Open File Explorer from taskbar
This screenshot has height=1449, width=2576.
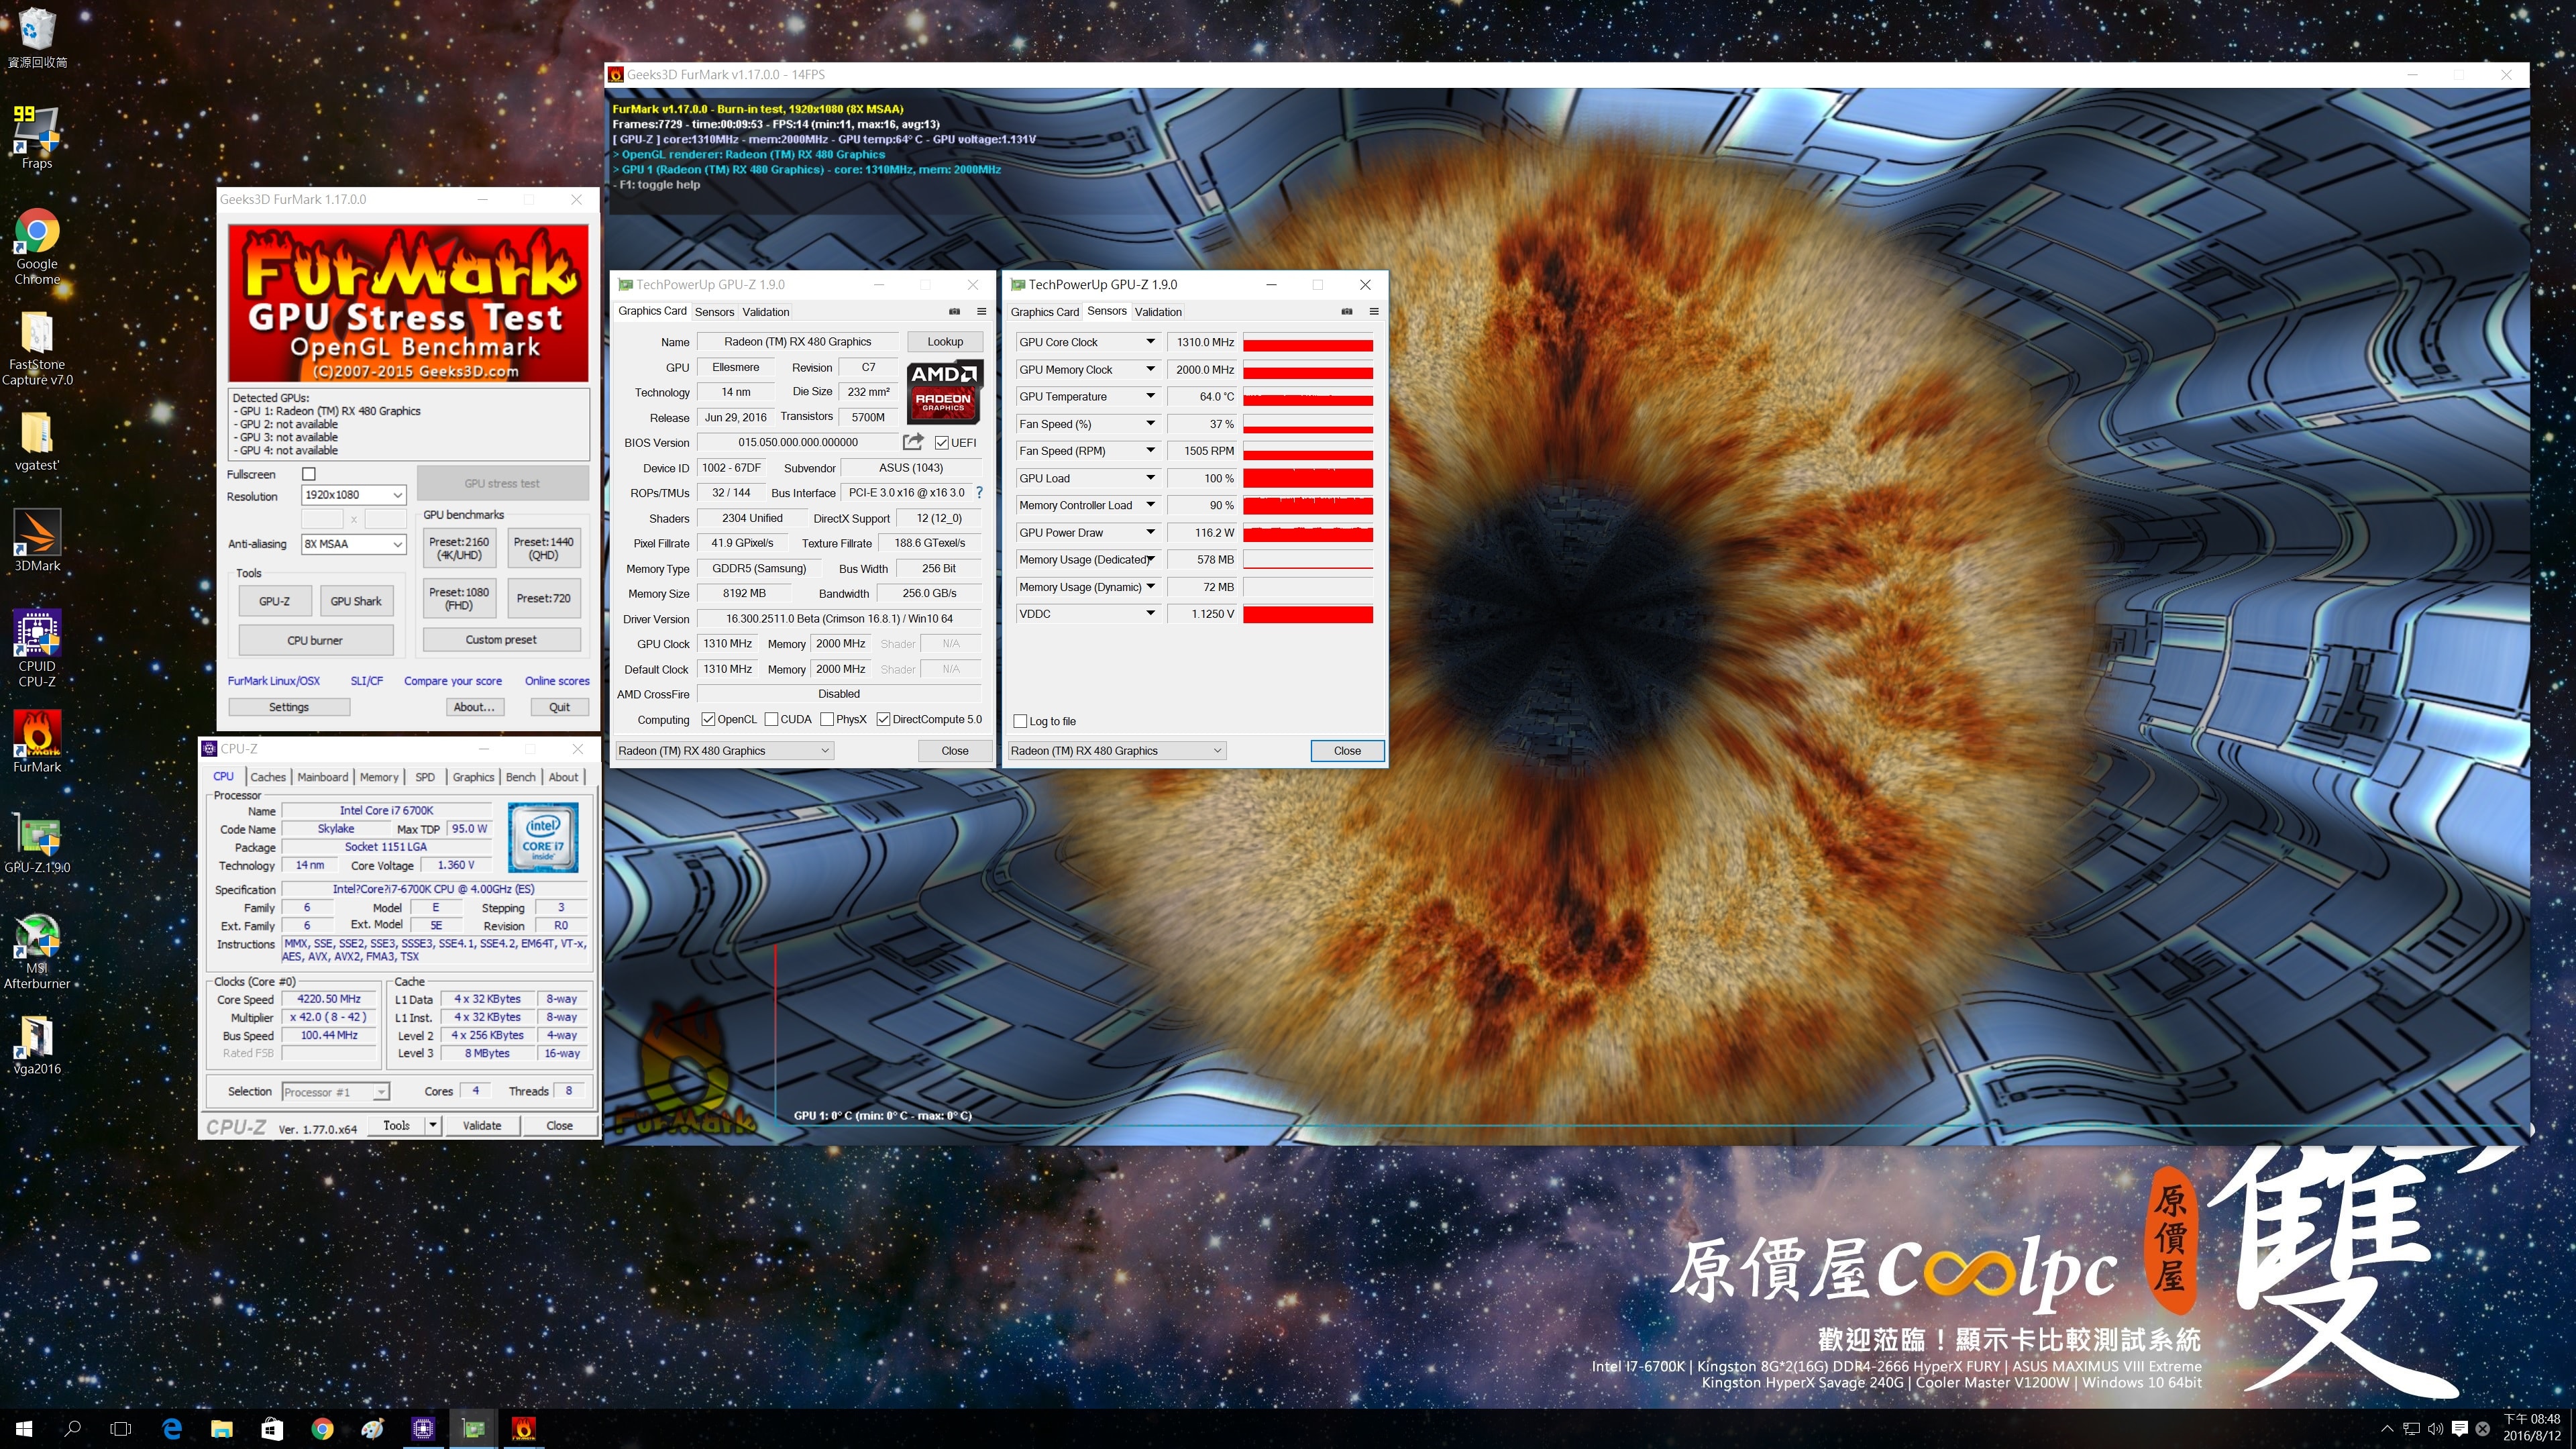point(222,1429)
